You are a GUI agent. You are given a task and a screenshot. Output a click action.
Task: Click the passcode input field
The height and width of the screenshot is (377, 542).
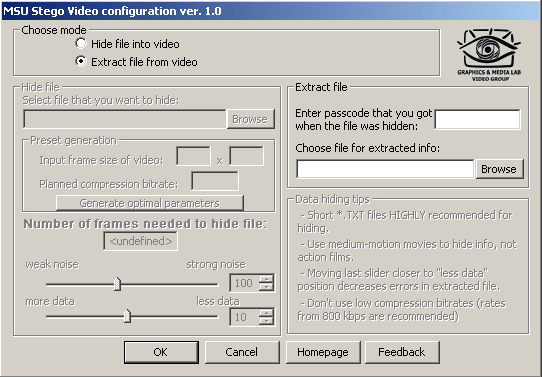point(477,120)
